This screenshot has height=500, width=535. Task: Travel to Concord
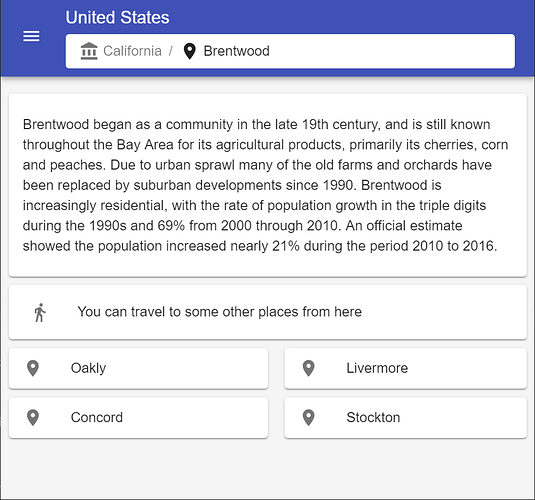(x=139, y=417)
